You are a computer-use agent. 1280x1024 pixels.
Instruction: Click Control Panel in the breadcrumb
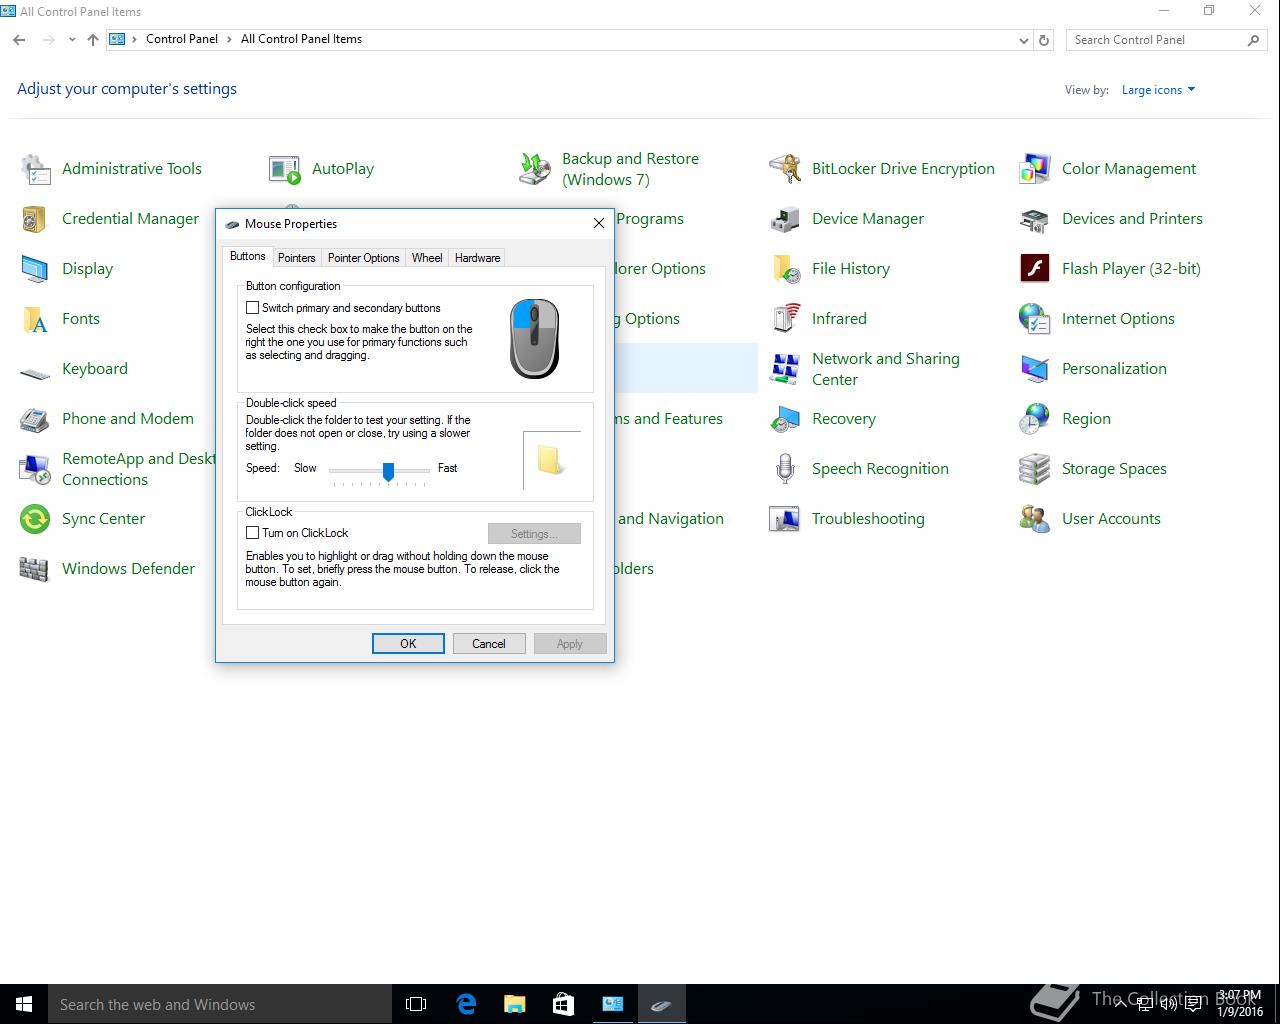point(182,39)
